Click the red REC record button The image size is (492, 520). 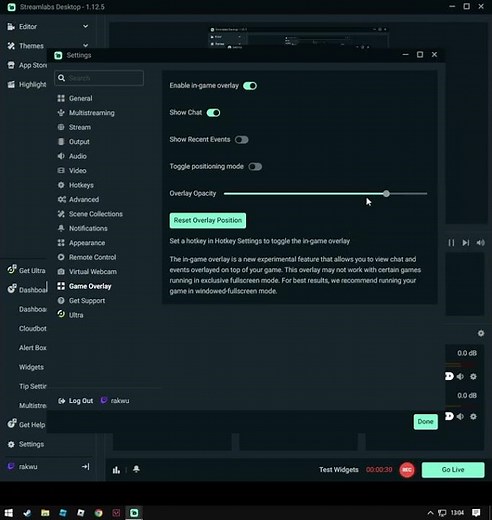click(407, 470)
